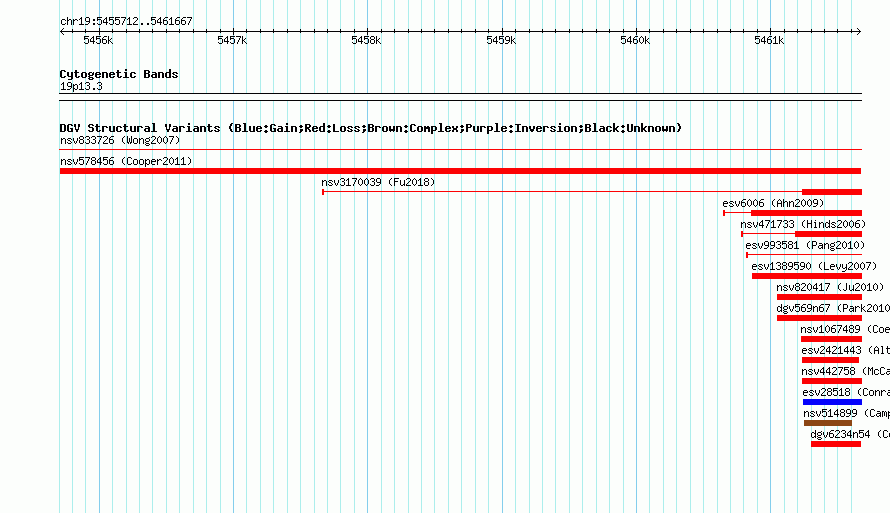This screenshot has width=890, height=513.
Task: Click the nsv471733 red loss bar
Action: tap(828, 234)
